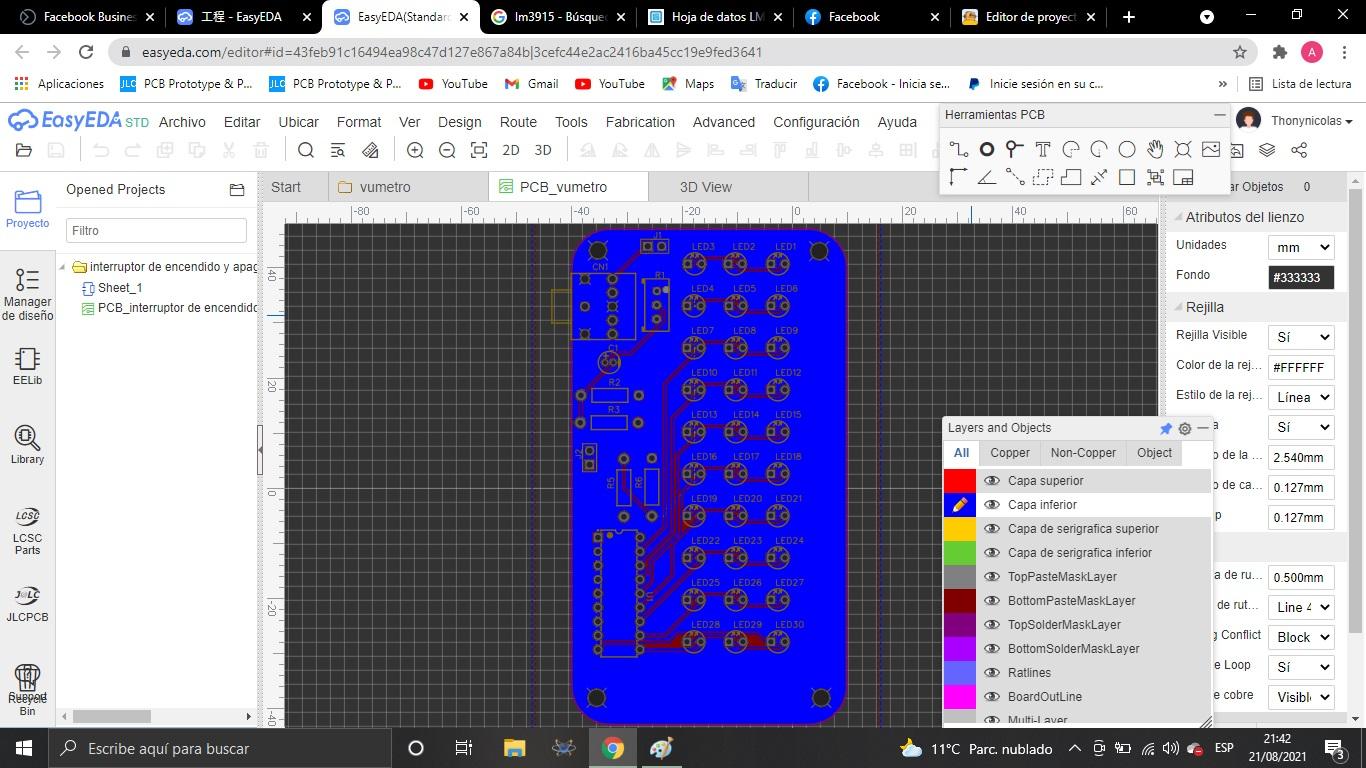The width and height of the screenshot is (1366, 768).
Task: Open the Unidades mm dropdown
Action: (x=1301, y=247)
